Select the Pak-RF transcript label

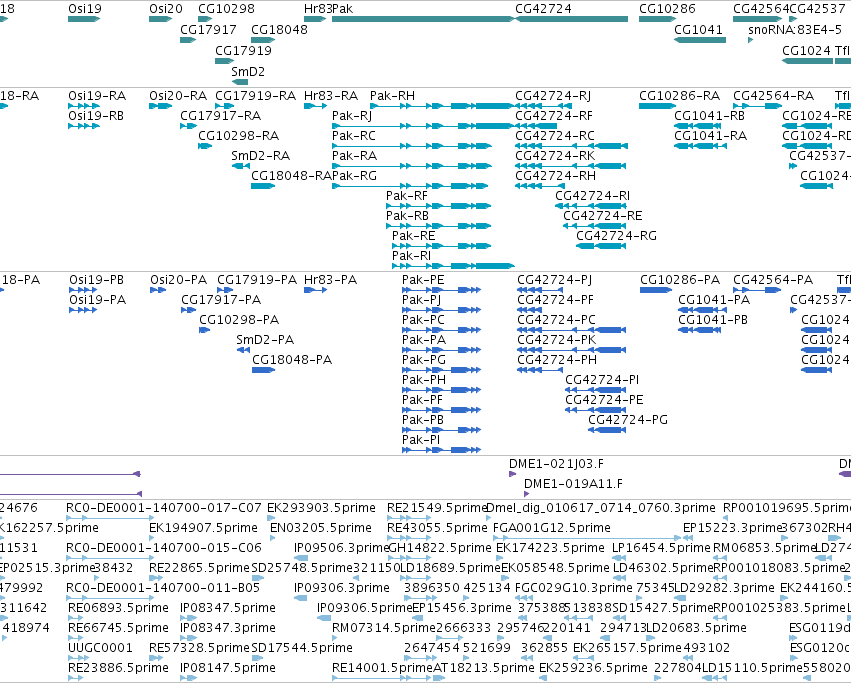coord(407,196)
